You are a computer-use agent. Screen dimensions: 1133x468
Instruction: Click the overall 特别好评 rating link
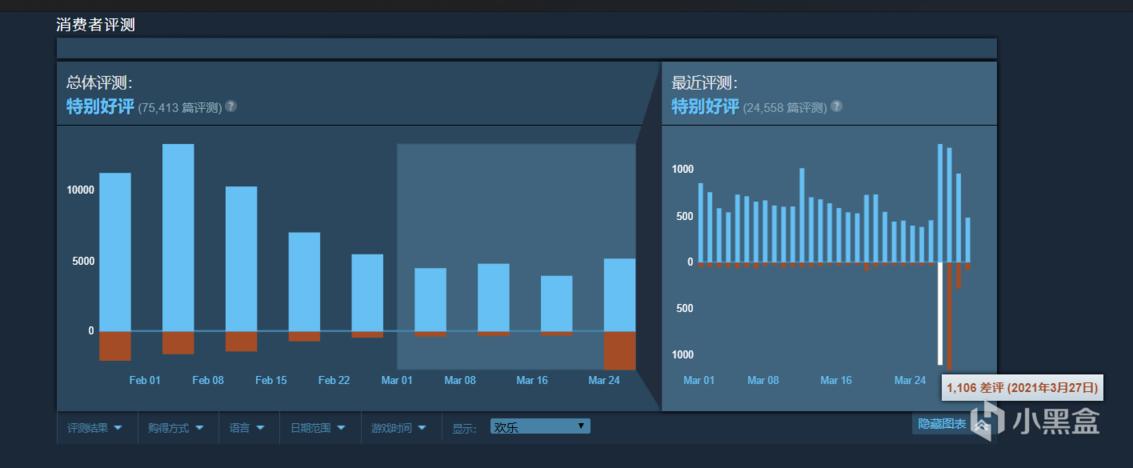click(x=100, y=106)
